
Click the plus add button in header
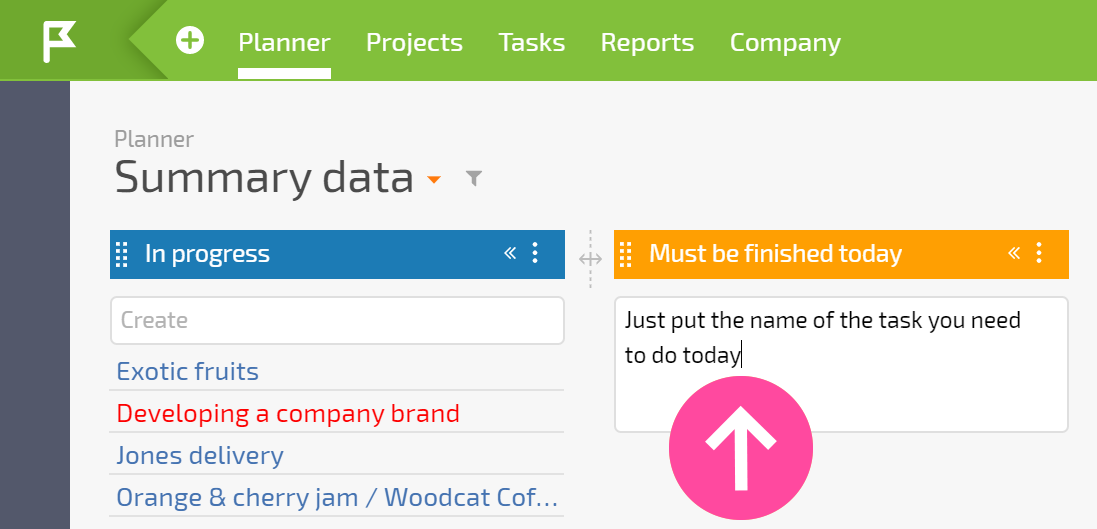click(190, 41)
